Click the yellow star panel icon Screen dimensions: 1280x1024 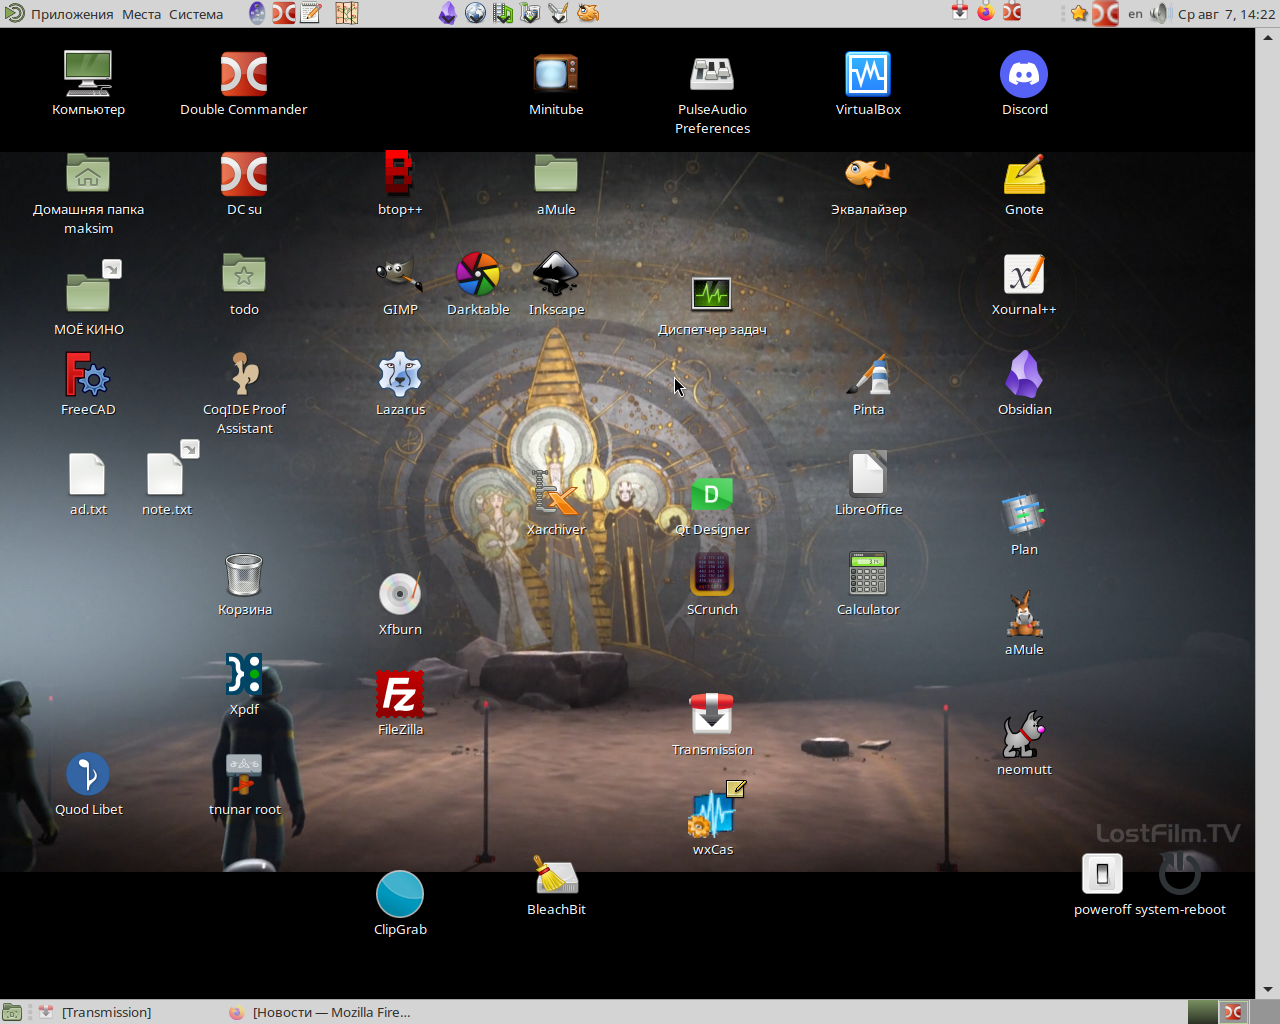(x=1079, y=13)
